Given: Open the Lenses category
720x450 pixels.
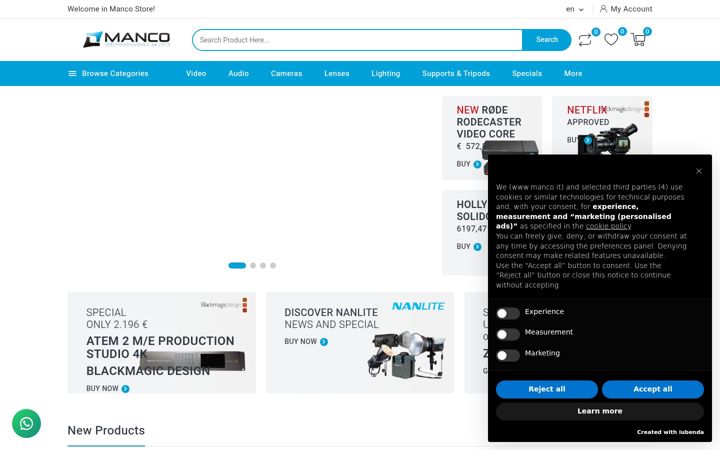Looking at the screenshot, I should 337,73.
